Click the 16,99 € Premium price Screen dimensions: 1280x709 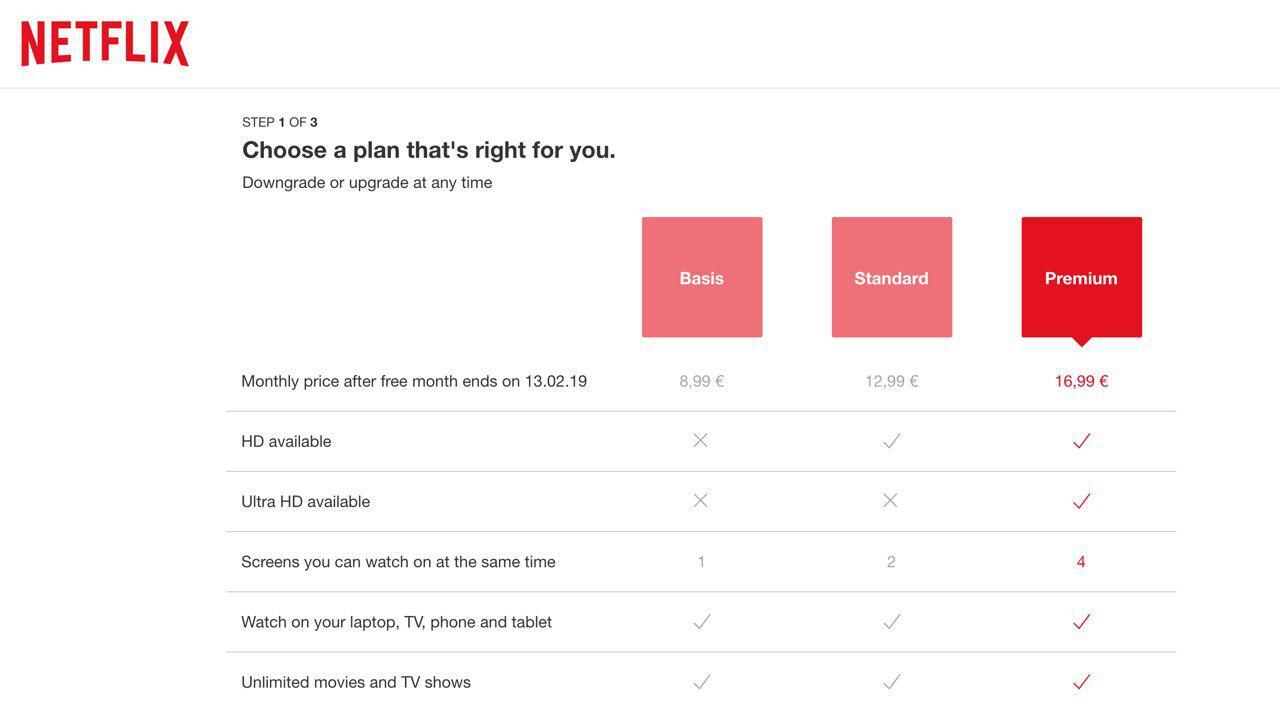coord(1081,381)
